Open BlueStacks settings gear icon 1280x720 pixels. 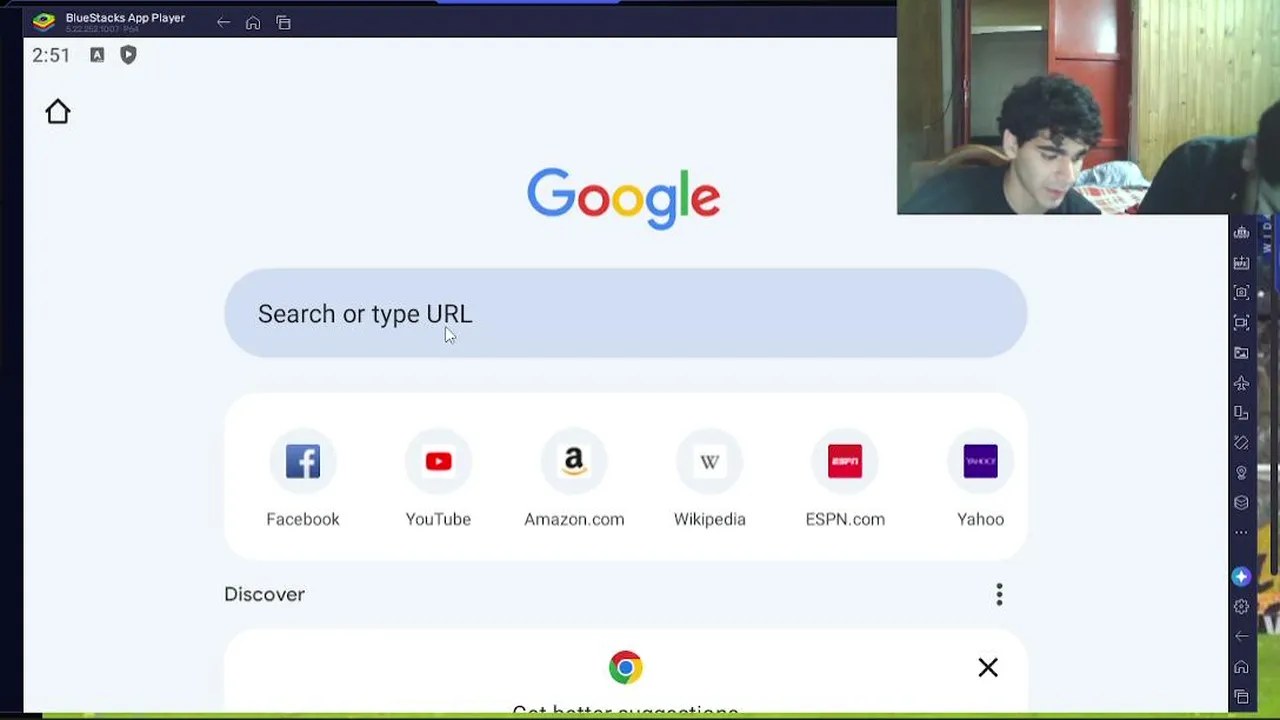(x=1241, y=607)
